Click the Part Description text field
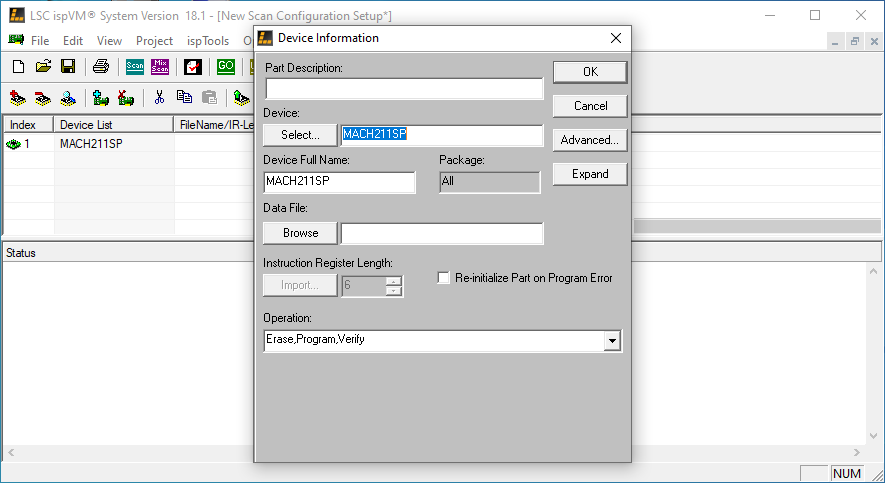 [x=404, y=88]
